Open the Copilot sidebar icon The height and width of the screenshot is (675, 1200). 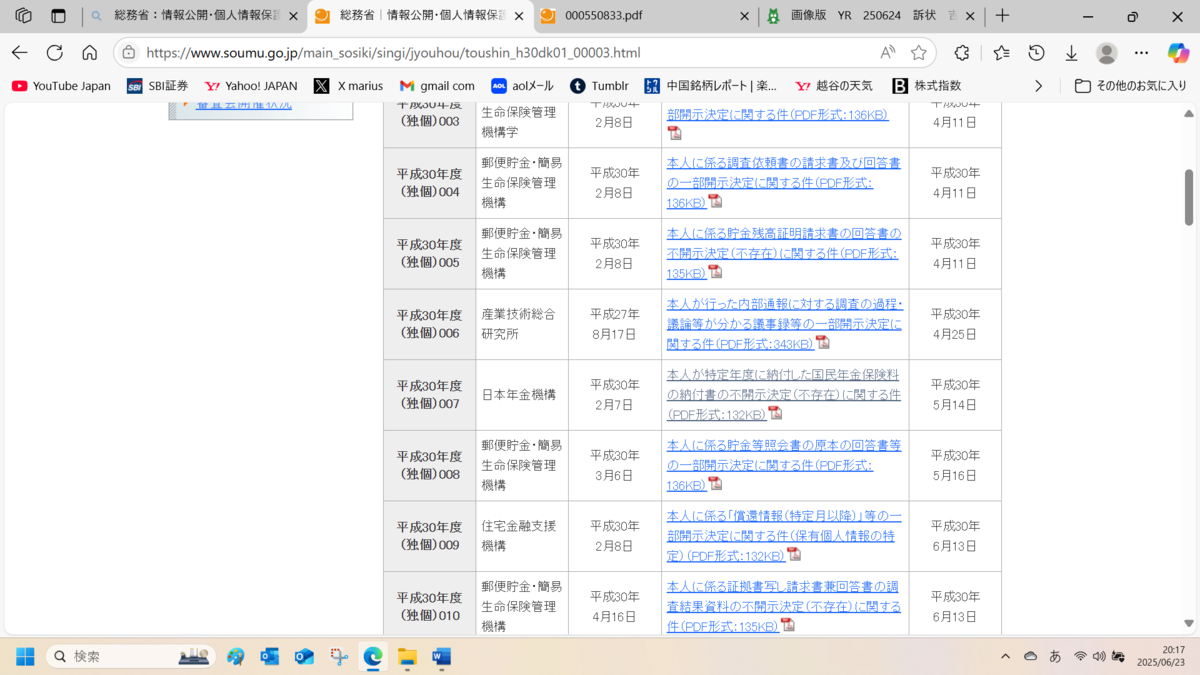click(1178, 53)
